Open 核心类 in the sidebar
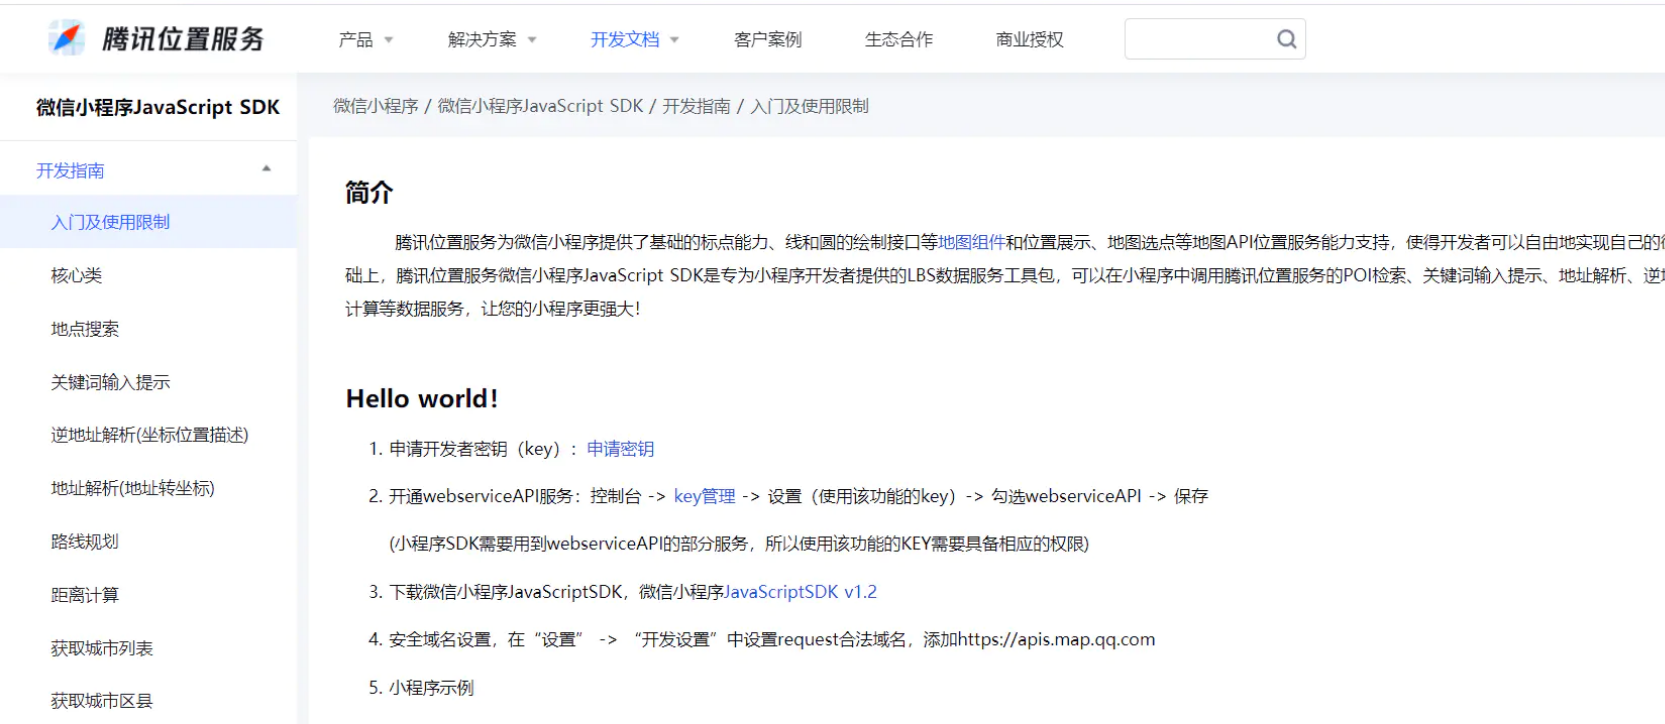Screen dimensions: 1665x724 76,275
